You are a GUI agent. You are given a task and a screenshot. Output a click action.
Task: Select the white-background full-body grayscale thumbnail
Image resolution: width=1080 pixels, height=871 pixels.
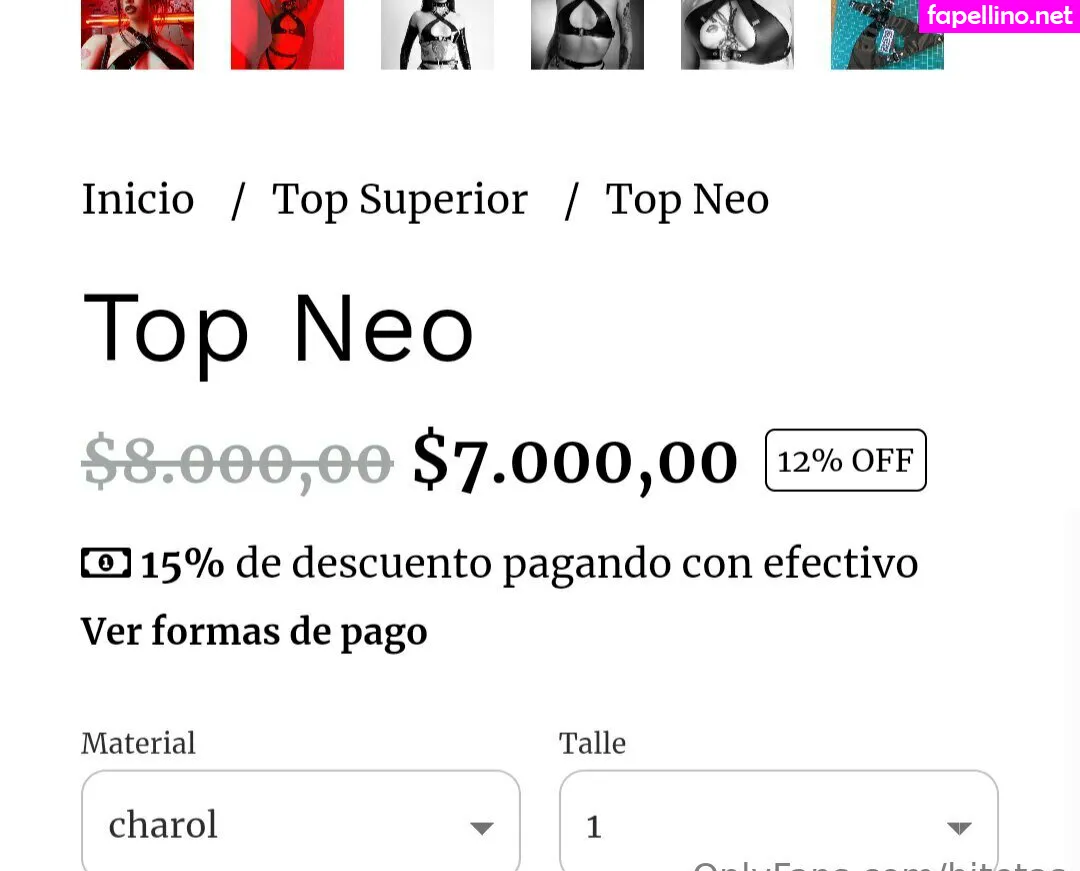(x=437, y=34)
